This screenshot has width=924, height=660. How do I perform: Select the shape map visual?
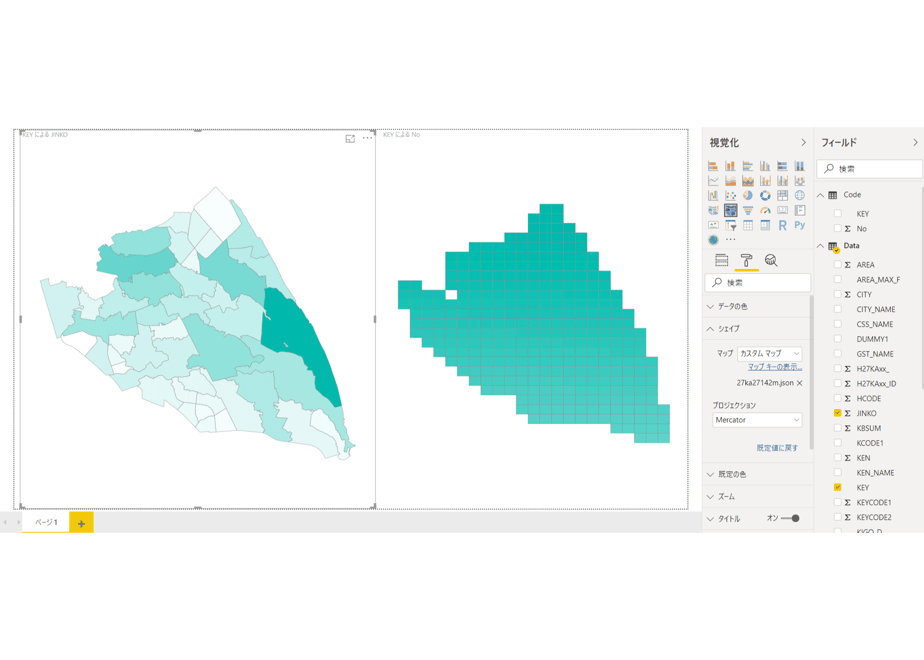tap(730, 210)
